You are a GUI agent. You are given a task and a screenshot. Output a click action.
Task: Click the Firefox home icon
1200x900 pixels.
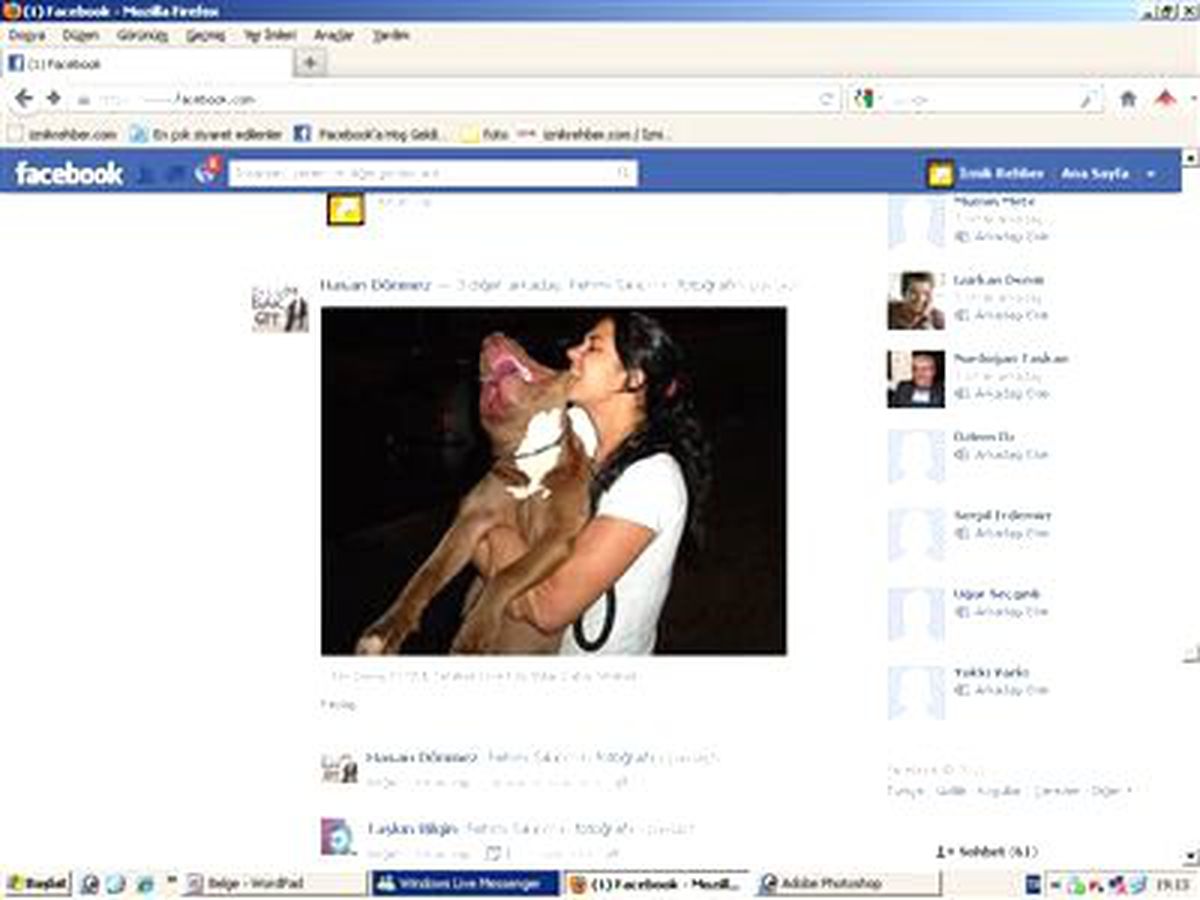(x=1128, y=99)
